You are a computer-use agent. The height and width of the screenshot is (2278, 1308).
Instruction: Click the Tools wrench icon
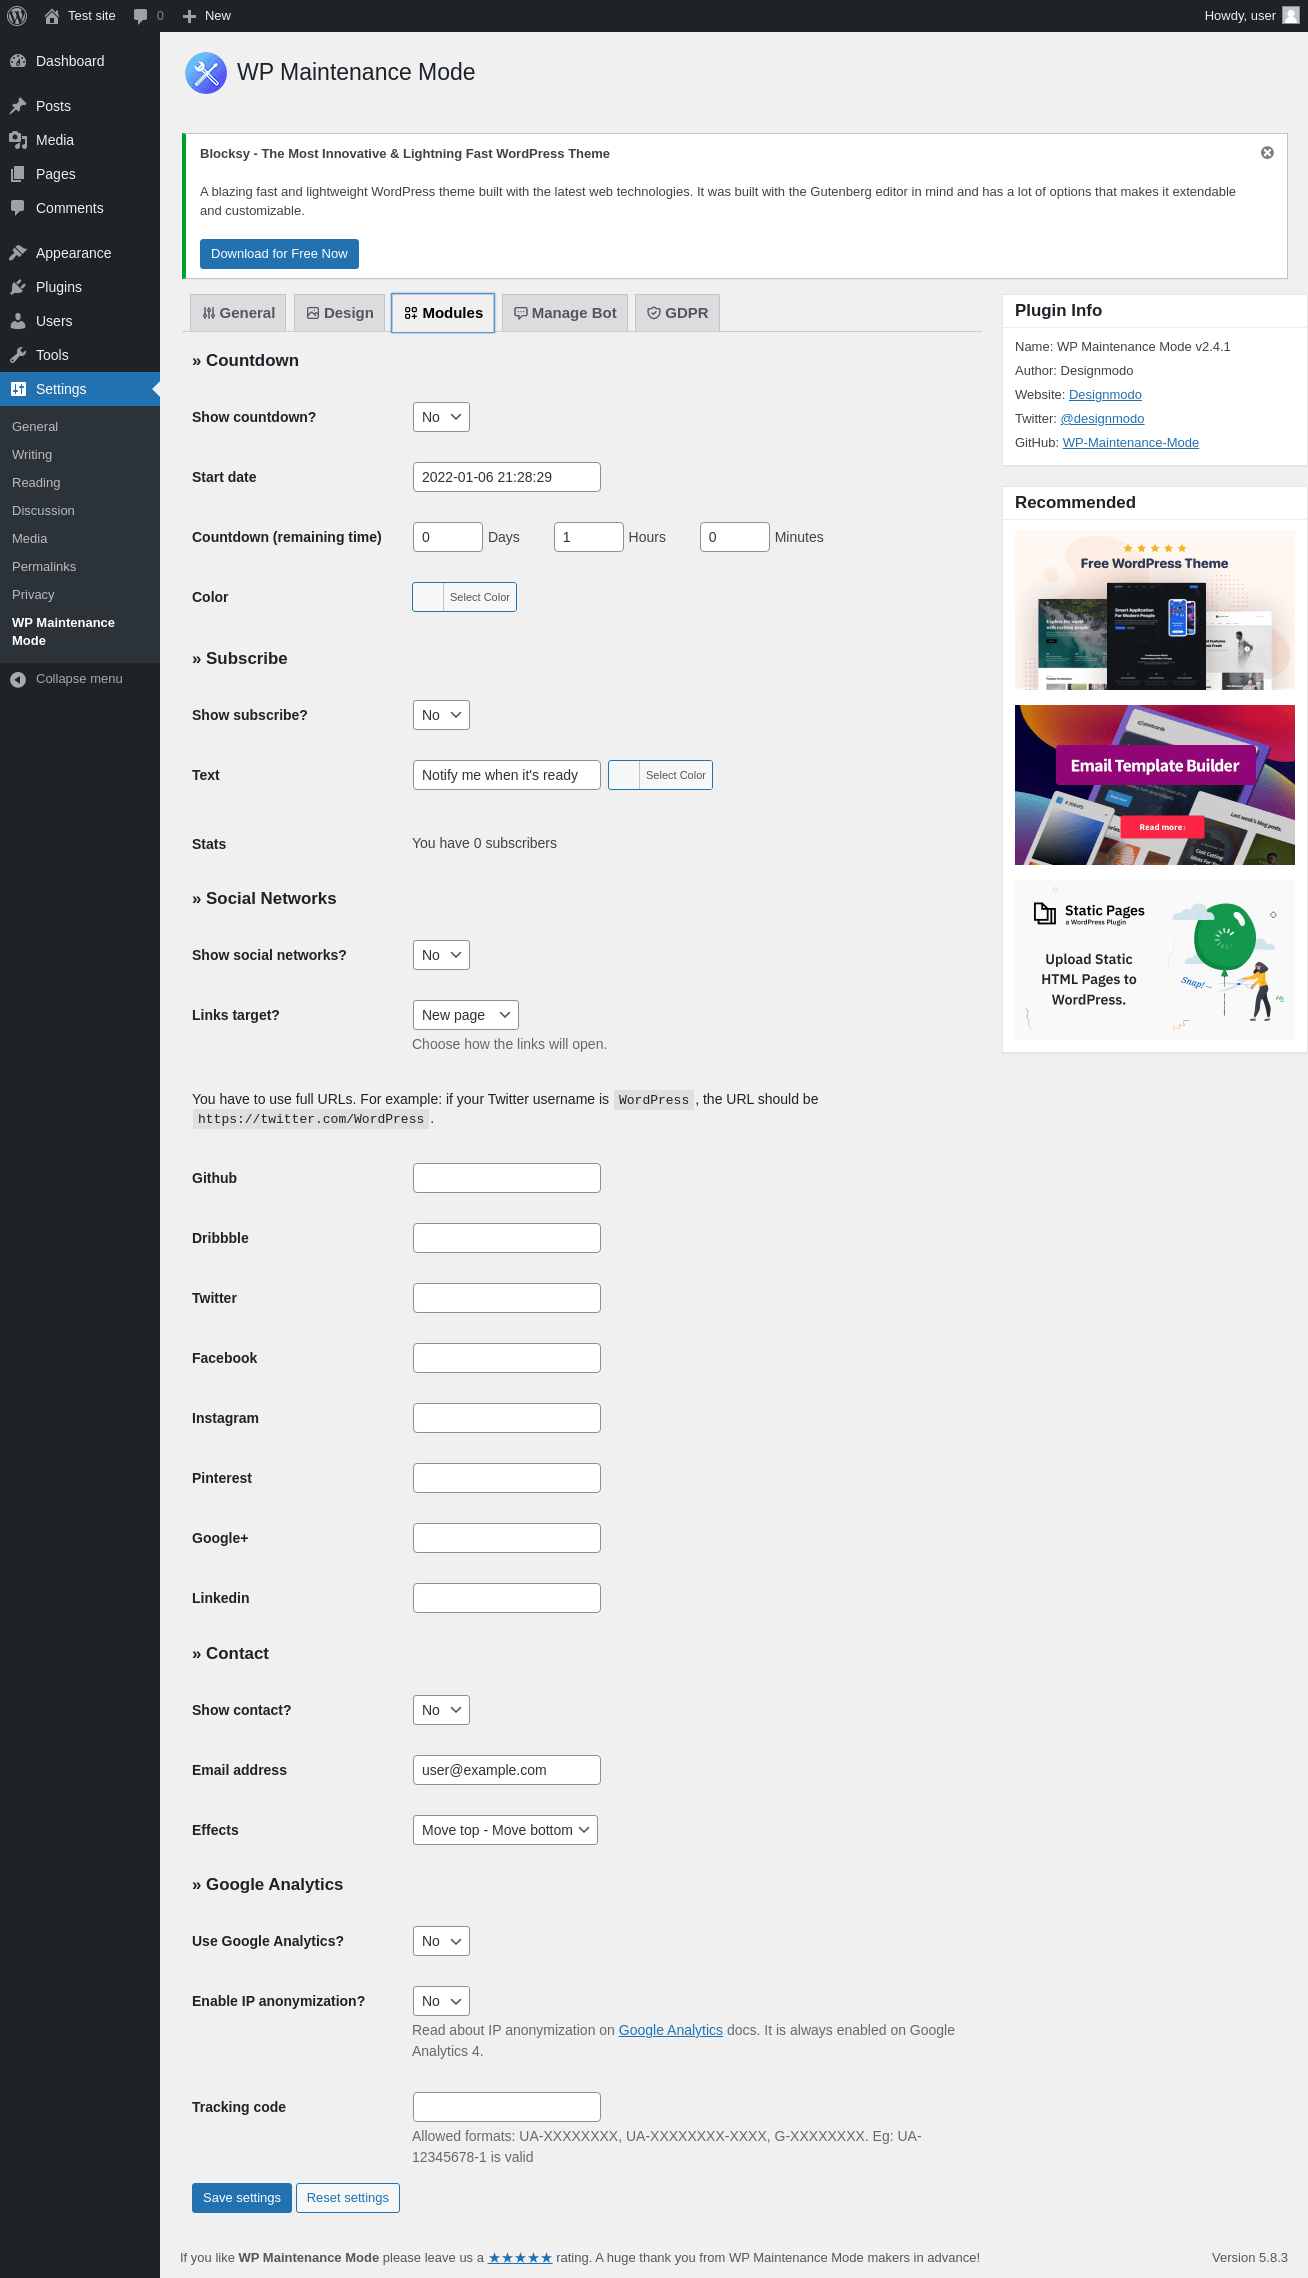pyautogui.click(x=18, y=355)
